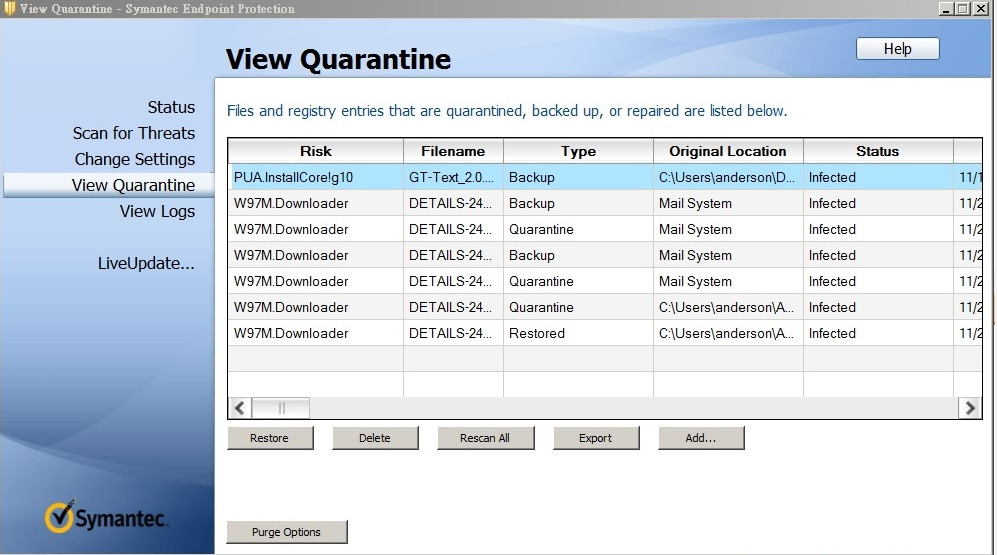Click the Export button
Viewport: 997px width, 555px height.
click(596, 438)
